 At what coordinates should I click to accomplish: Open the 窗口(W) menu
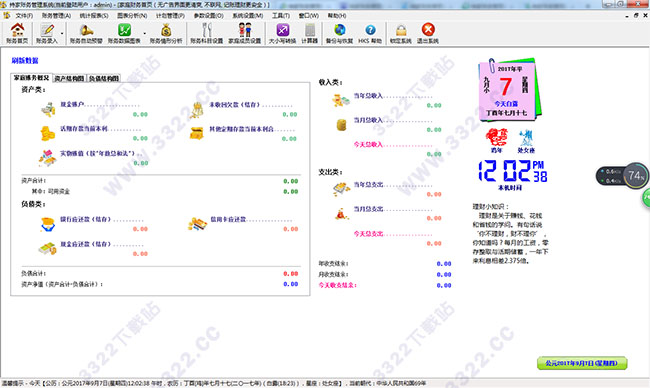coord(308,15)
